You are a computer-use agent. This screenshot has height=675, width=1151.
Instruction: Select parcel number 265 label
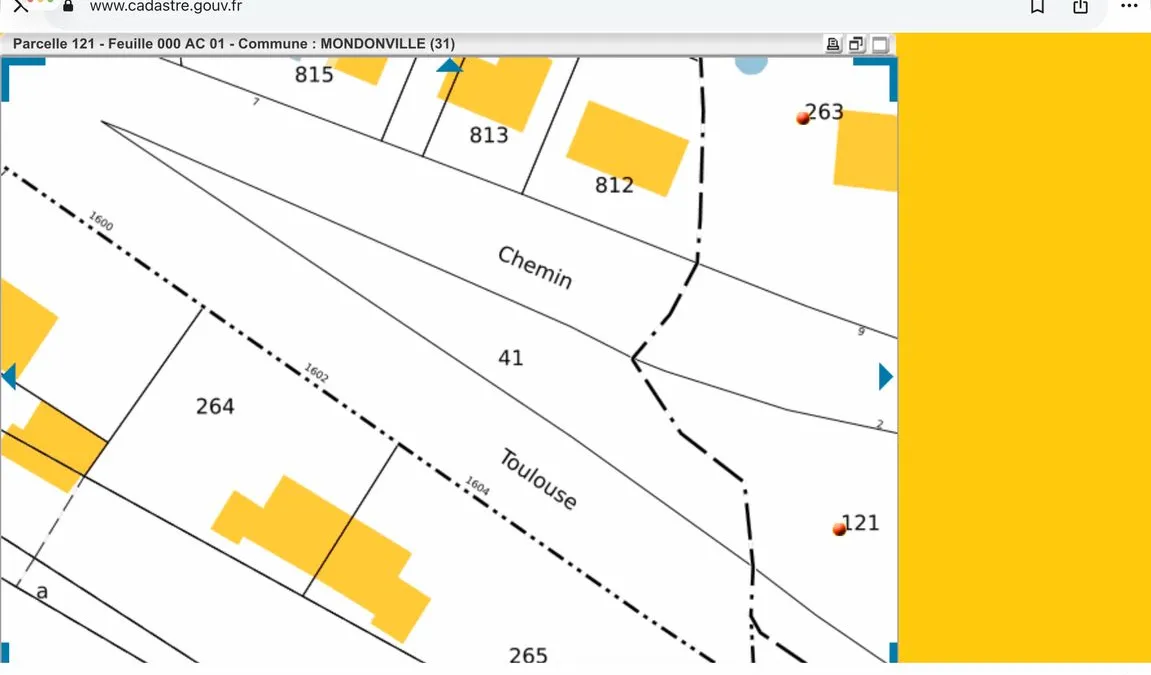[x=528, y=654]
